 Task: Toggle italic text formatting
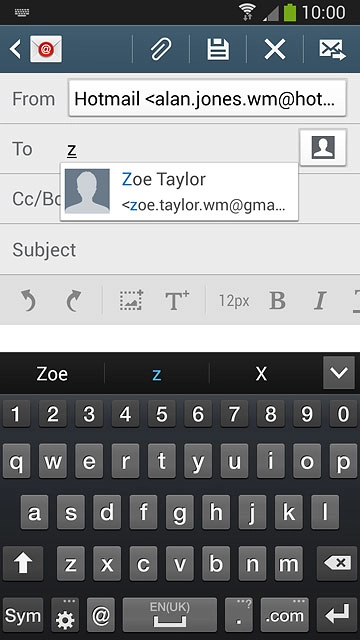[x=320, y=301]
